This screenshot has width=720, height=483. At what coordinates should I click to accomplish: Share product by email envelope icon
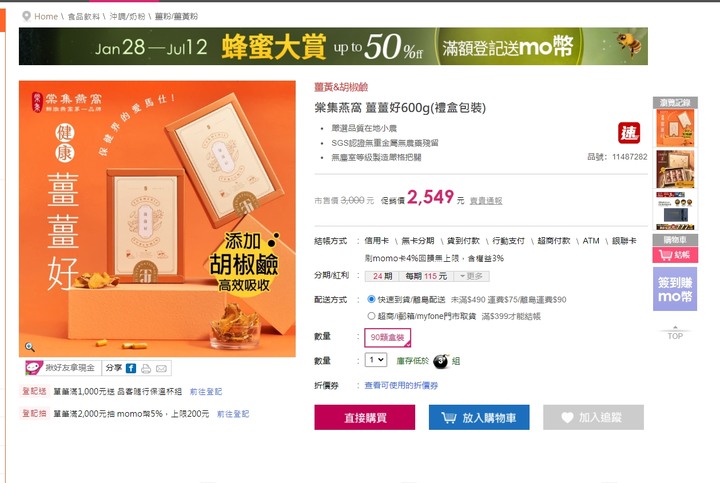[161, 368]
